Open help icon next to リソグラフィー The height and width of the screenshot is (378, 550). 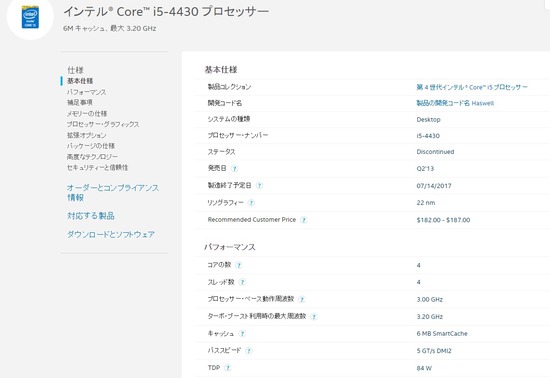[x=251, y=203]
